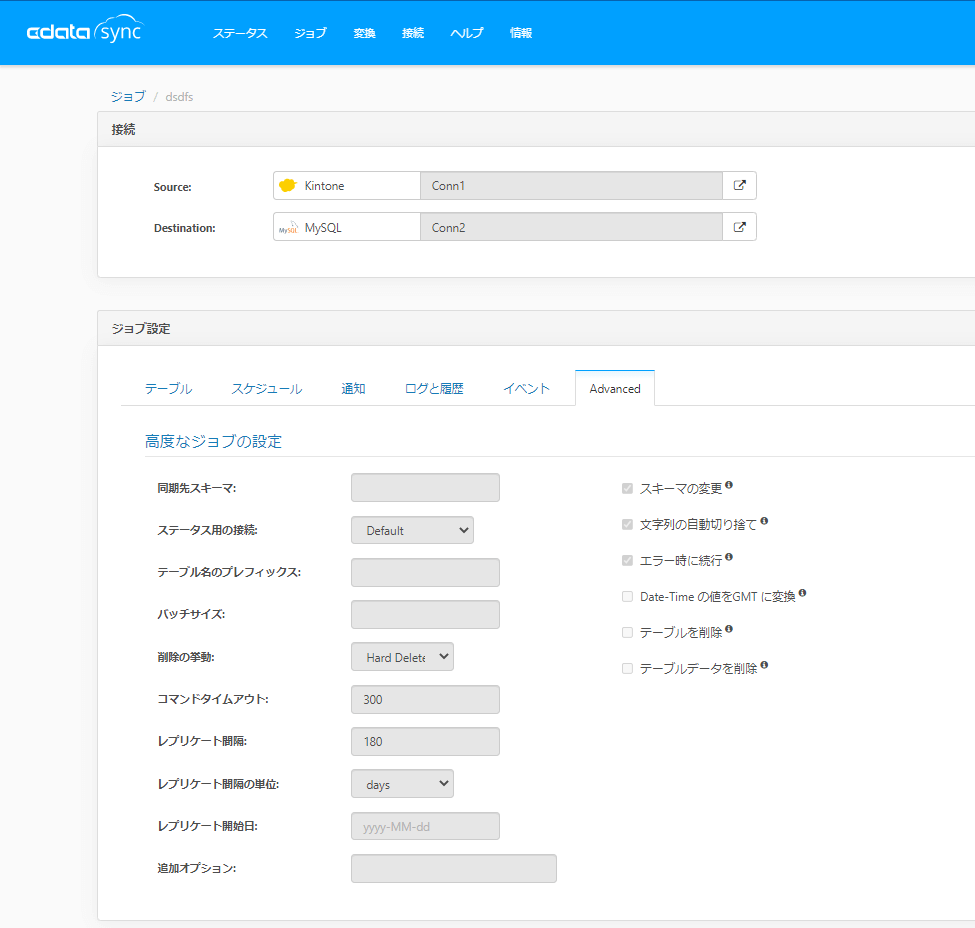
Task: Open 変換 in the top navigation
Action: pos(364,33)
